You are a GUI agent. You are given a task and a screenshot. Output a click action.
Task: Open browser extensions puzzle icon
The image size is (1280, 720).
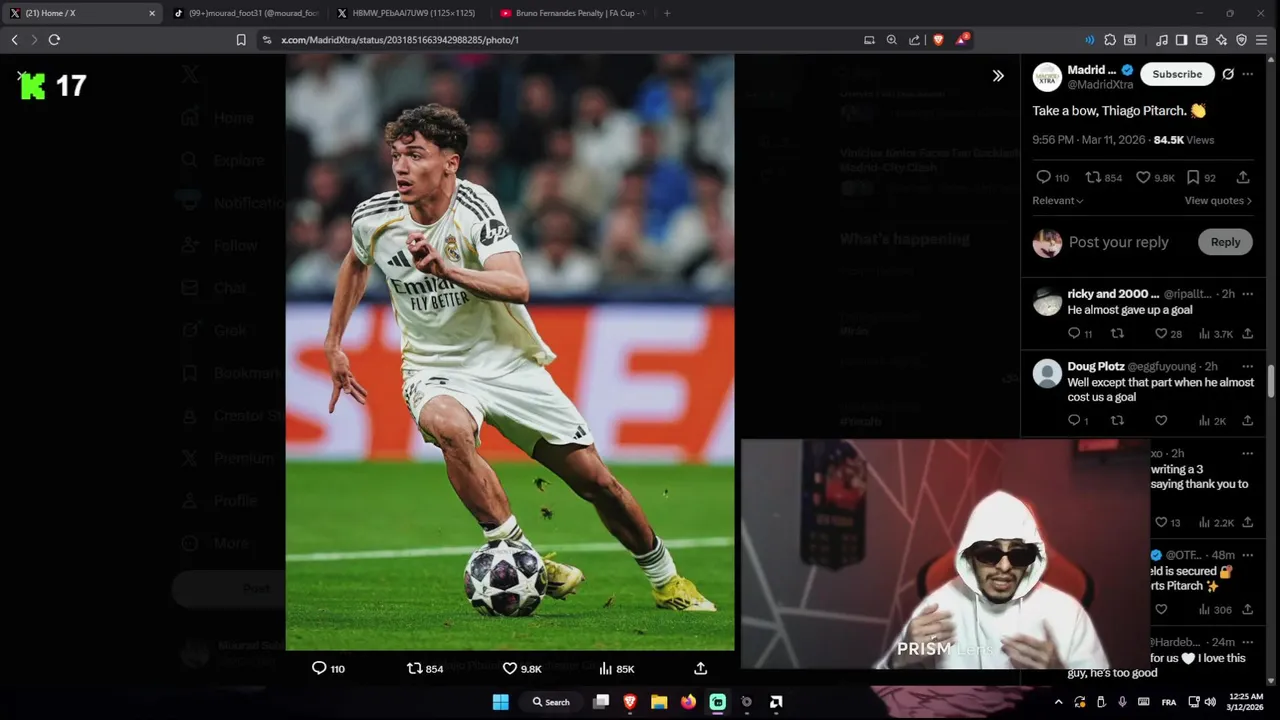tap(1110, 40)
